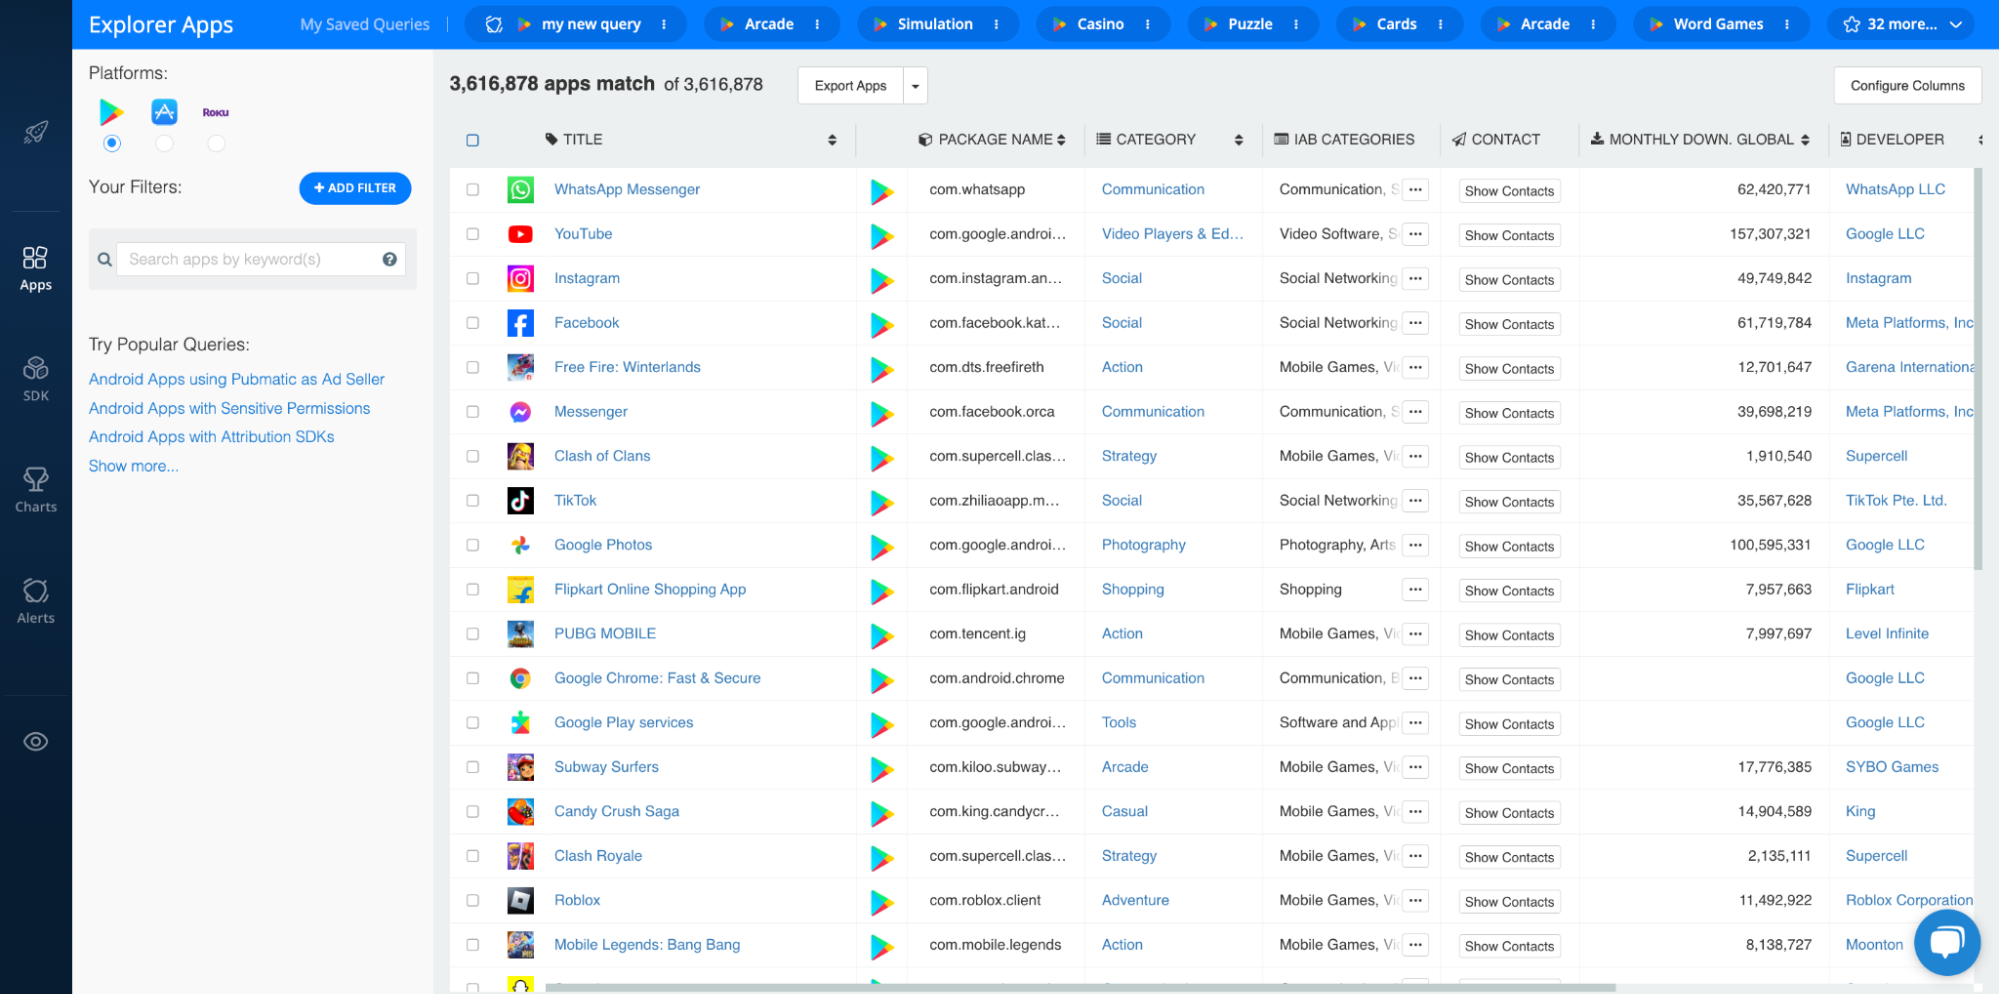Sort by CATEGORY column arrows
The height and width of the screenshot is (994, 1999).
click(x=1239, y=140)
